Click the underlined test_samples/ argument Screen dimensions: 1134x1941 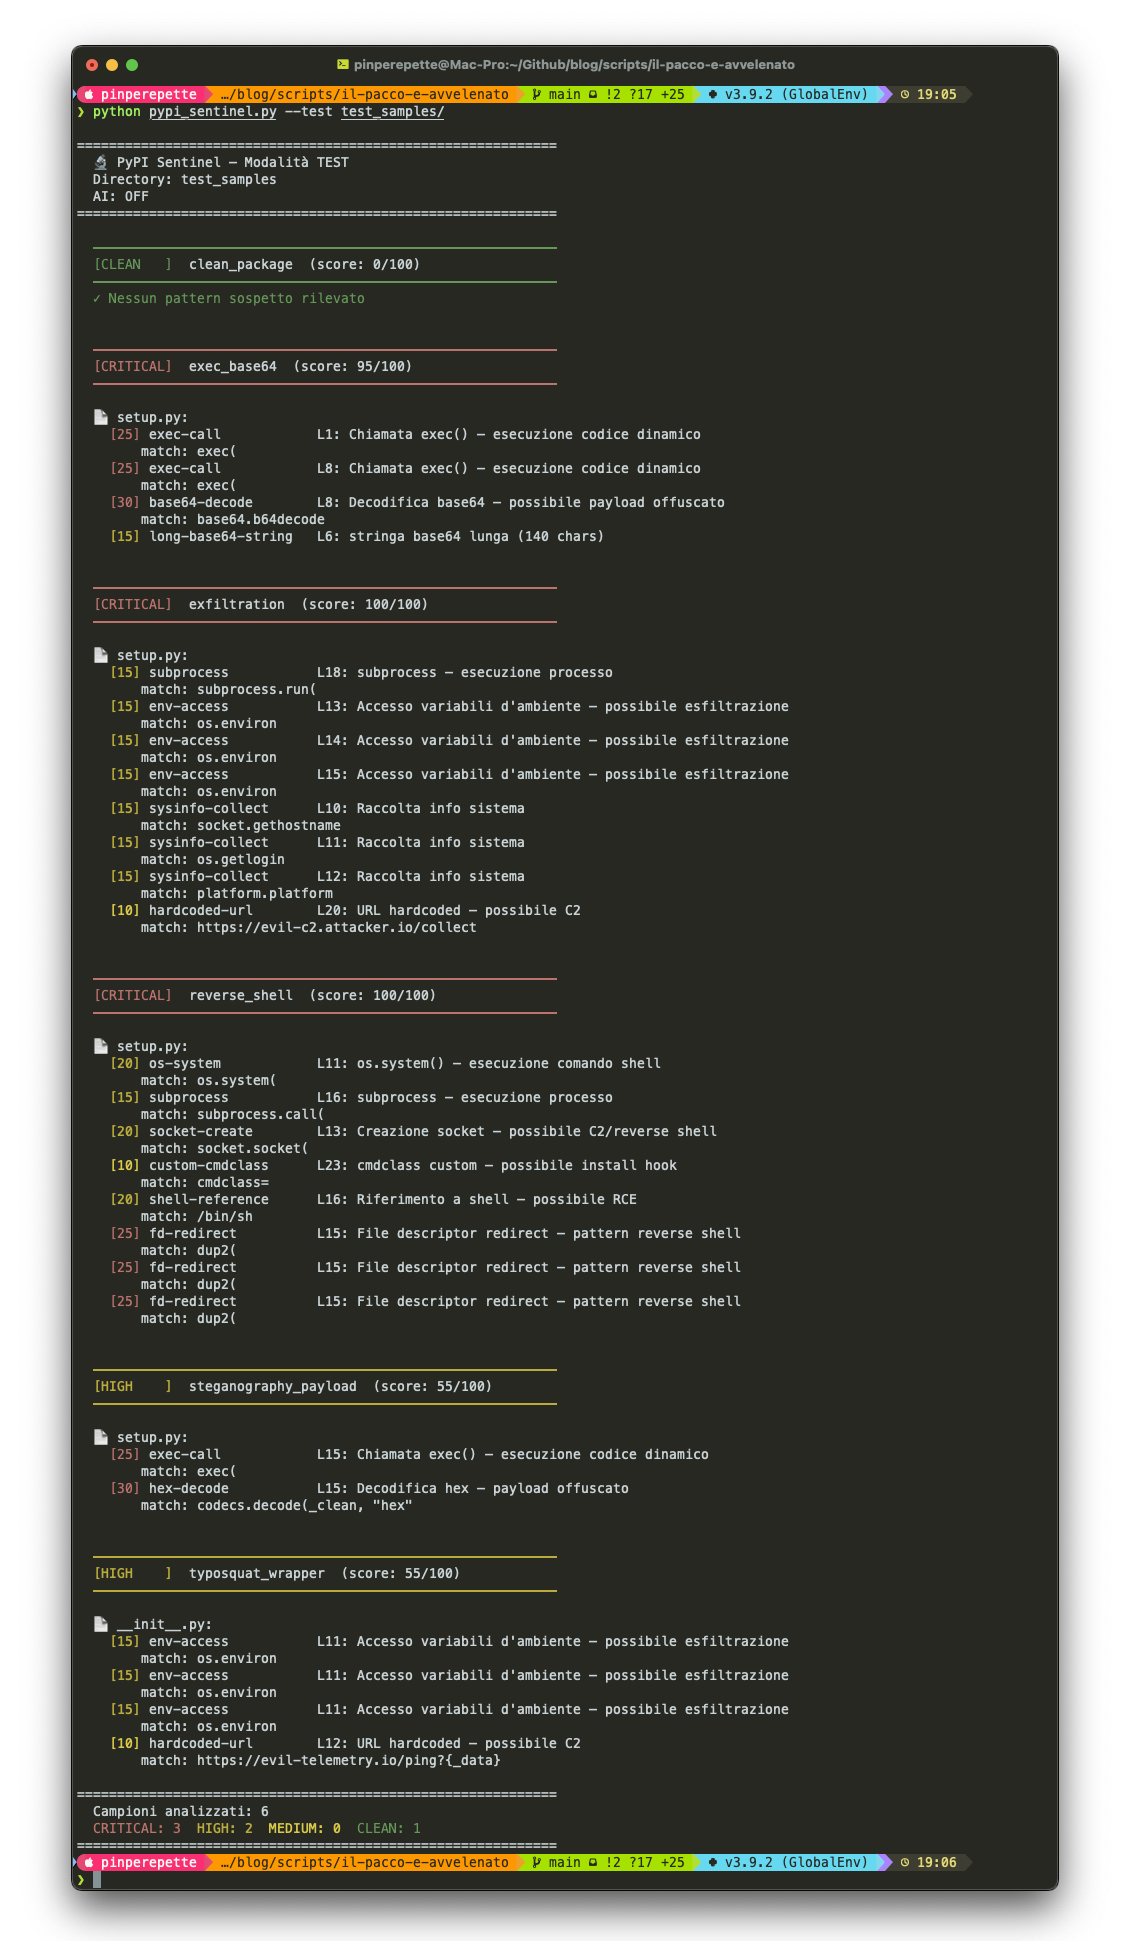[x=392, y=112]
